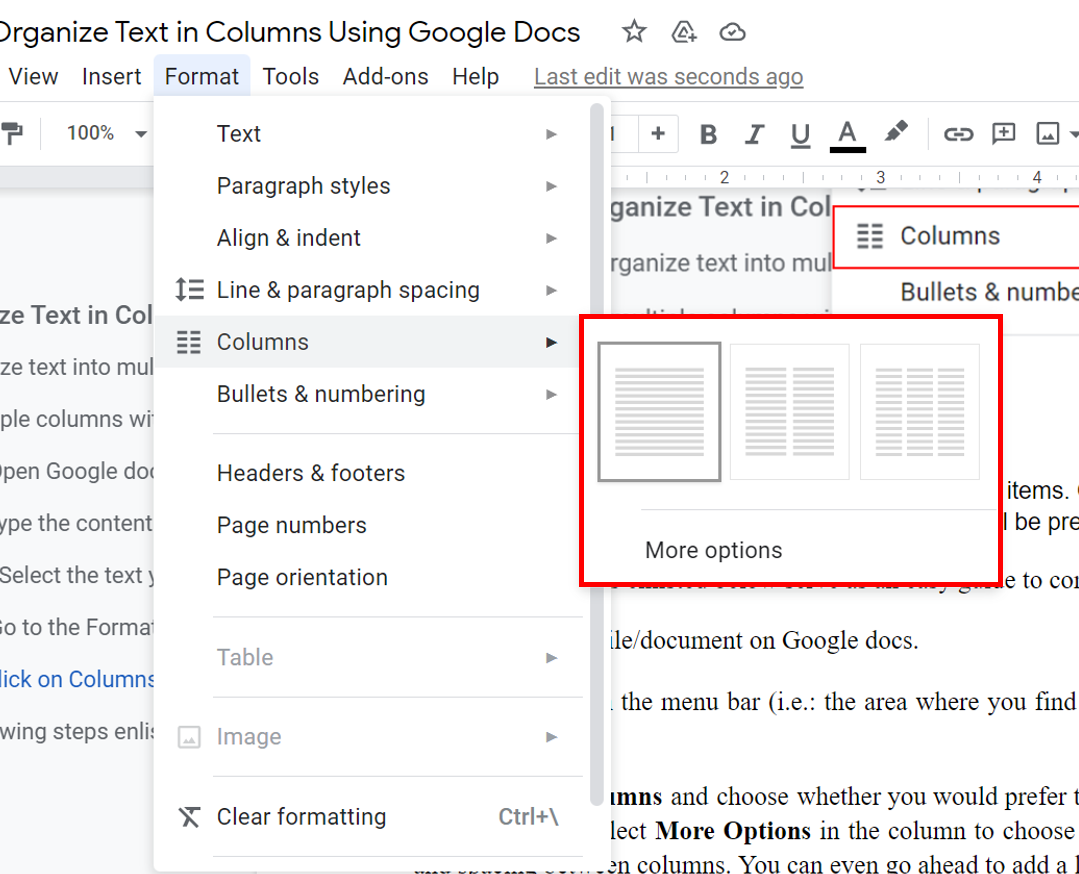The height and width of the screenshot is (874, 1079).
Task: Toggle bold formatting
Action: pos(708,134)
